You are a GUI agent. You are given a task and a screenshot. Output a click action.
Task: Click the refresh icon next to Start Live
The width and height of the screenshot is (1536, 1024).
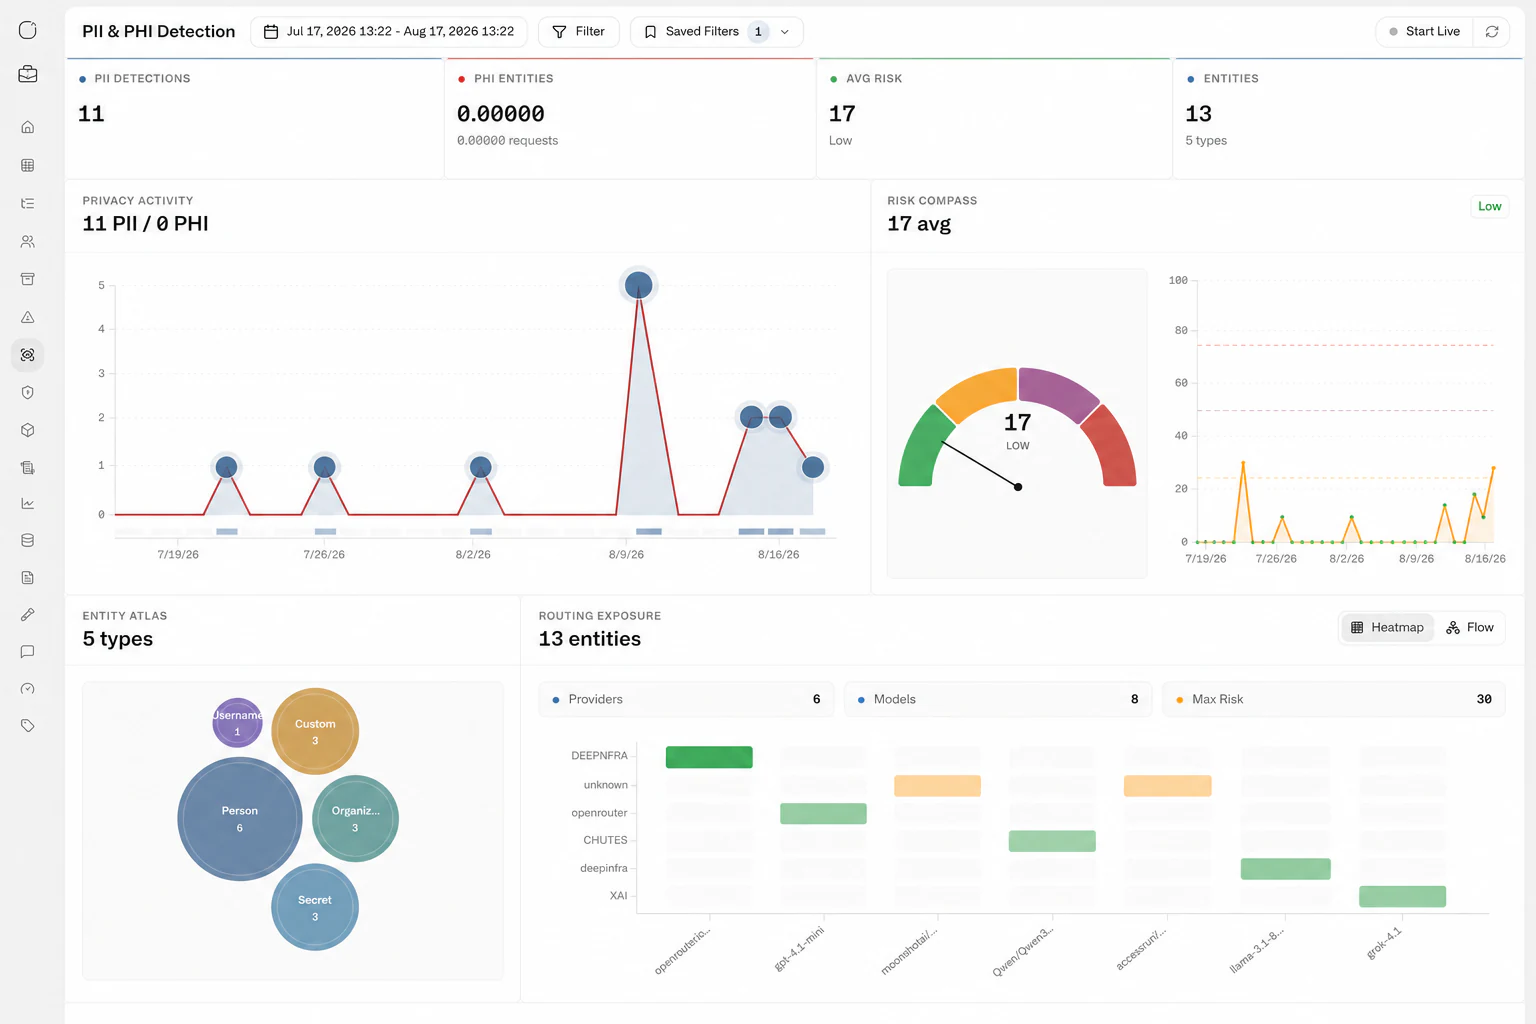pyautogui.click(x=1492, y=32)
